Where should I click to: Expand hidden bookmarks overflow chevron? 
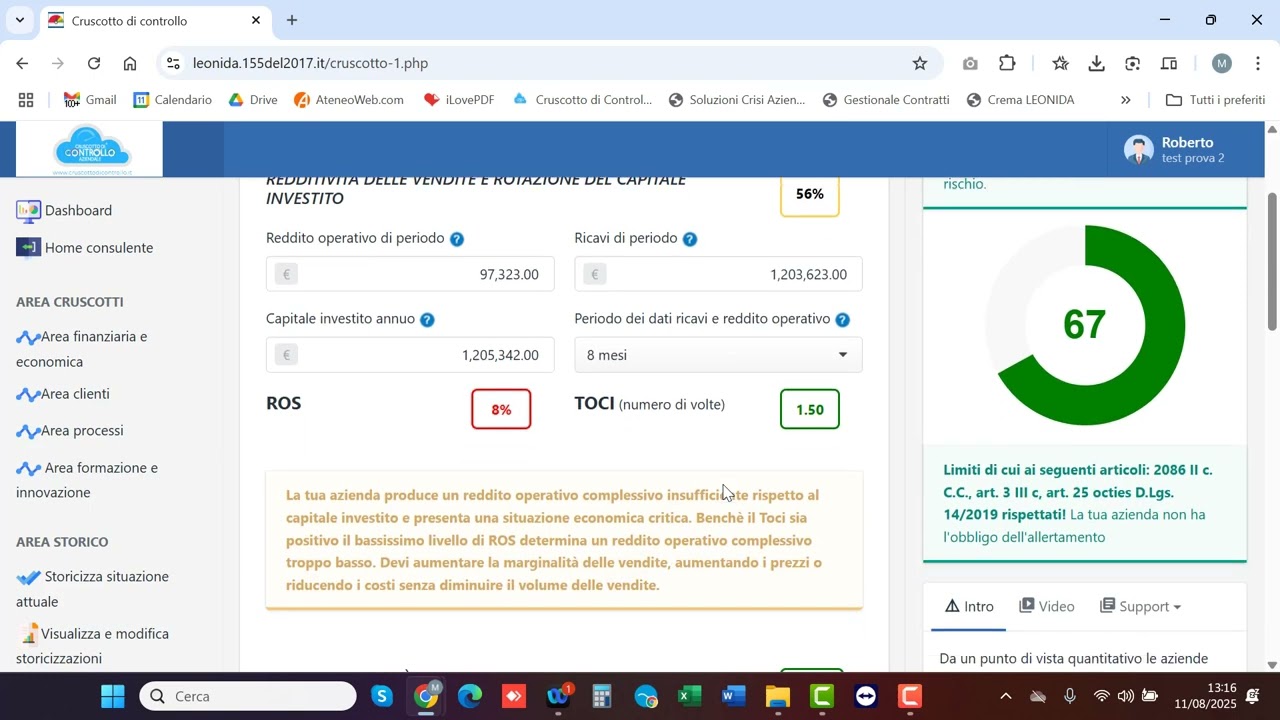tap(1125, 100)
